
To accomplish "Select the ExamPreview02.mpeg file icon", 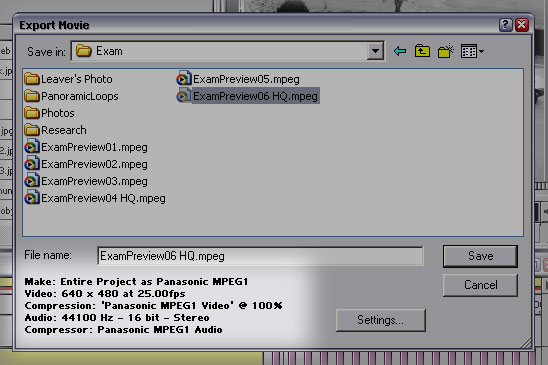I will pos(32,164).
